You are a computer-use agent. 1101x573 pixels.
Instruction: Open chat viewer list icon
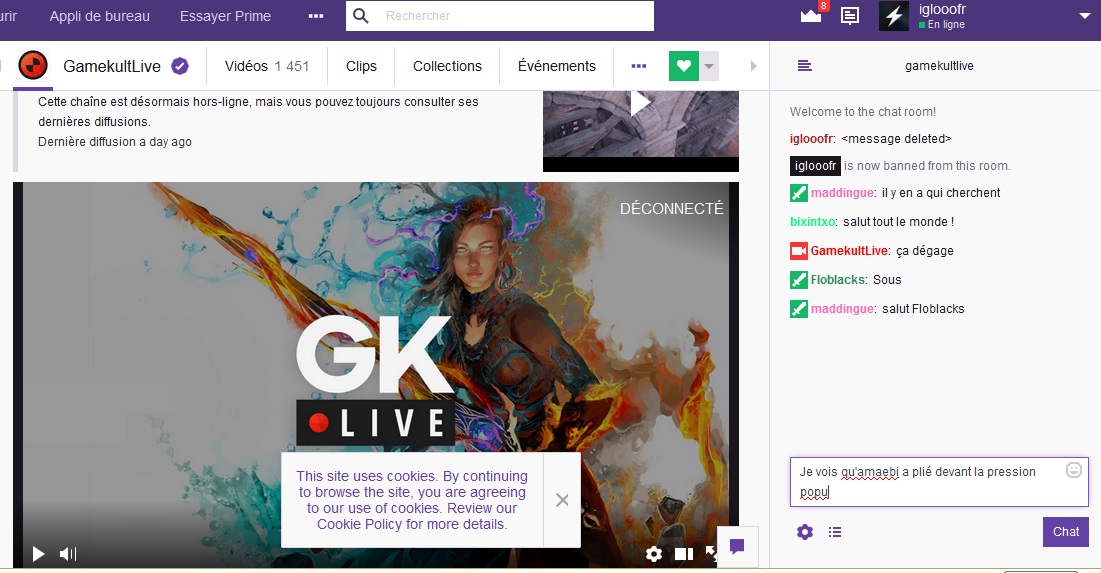[x=835, y=532]
